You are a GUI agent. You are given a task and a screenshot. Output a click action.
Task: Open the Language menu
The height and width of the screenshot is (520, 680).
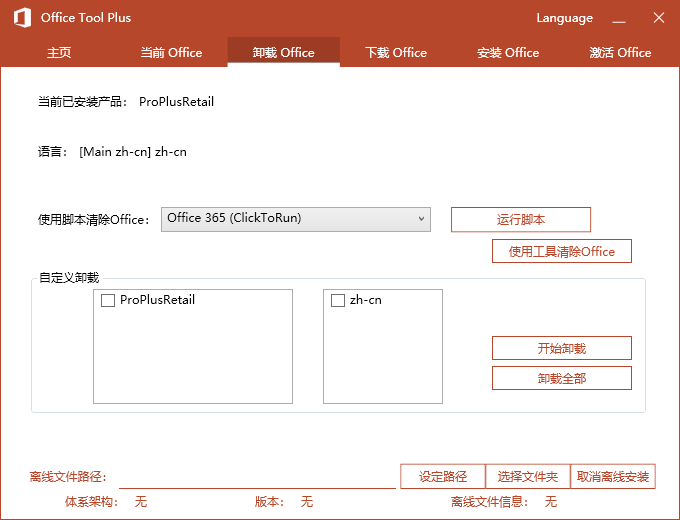click(x=564, y=18)
